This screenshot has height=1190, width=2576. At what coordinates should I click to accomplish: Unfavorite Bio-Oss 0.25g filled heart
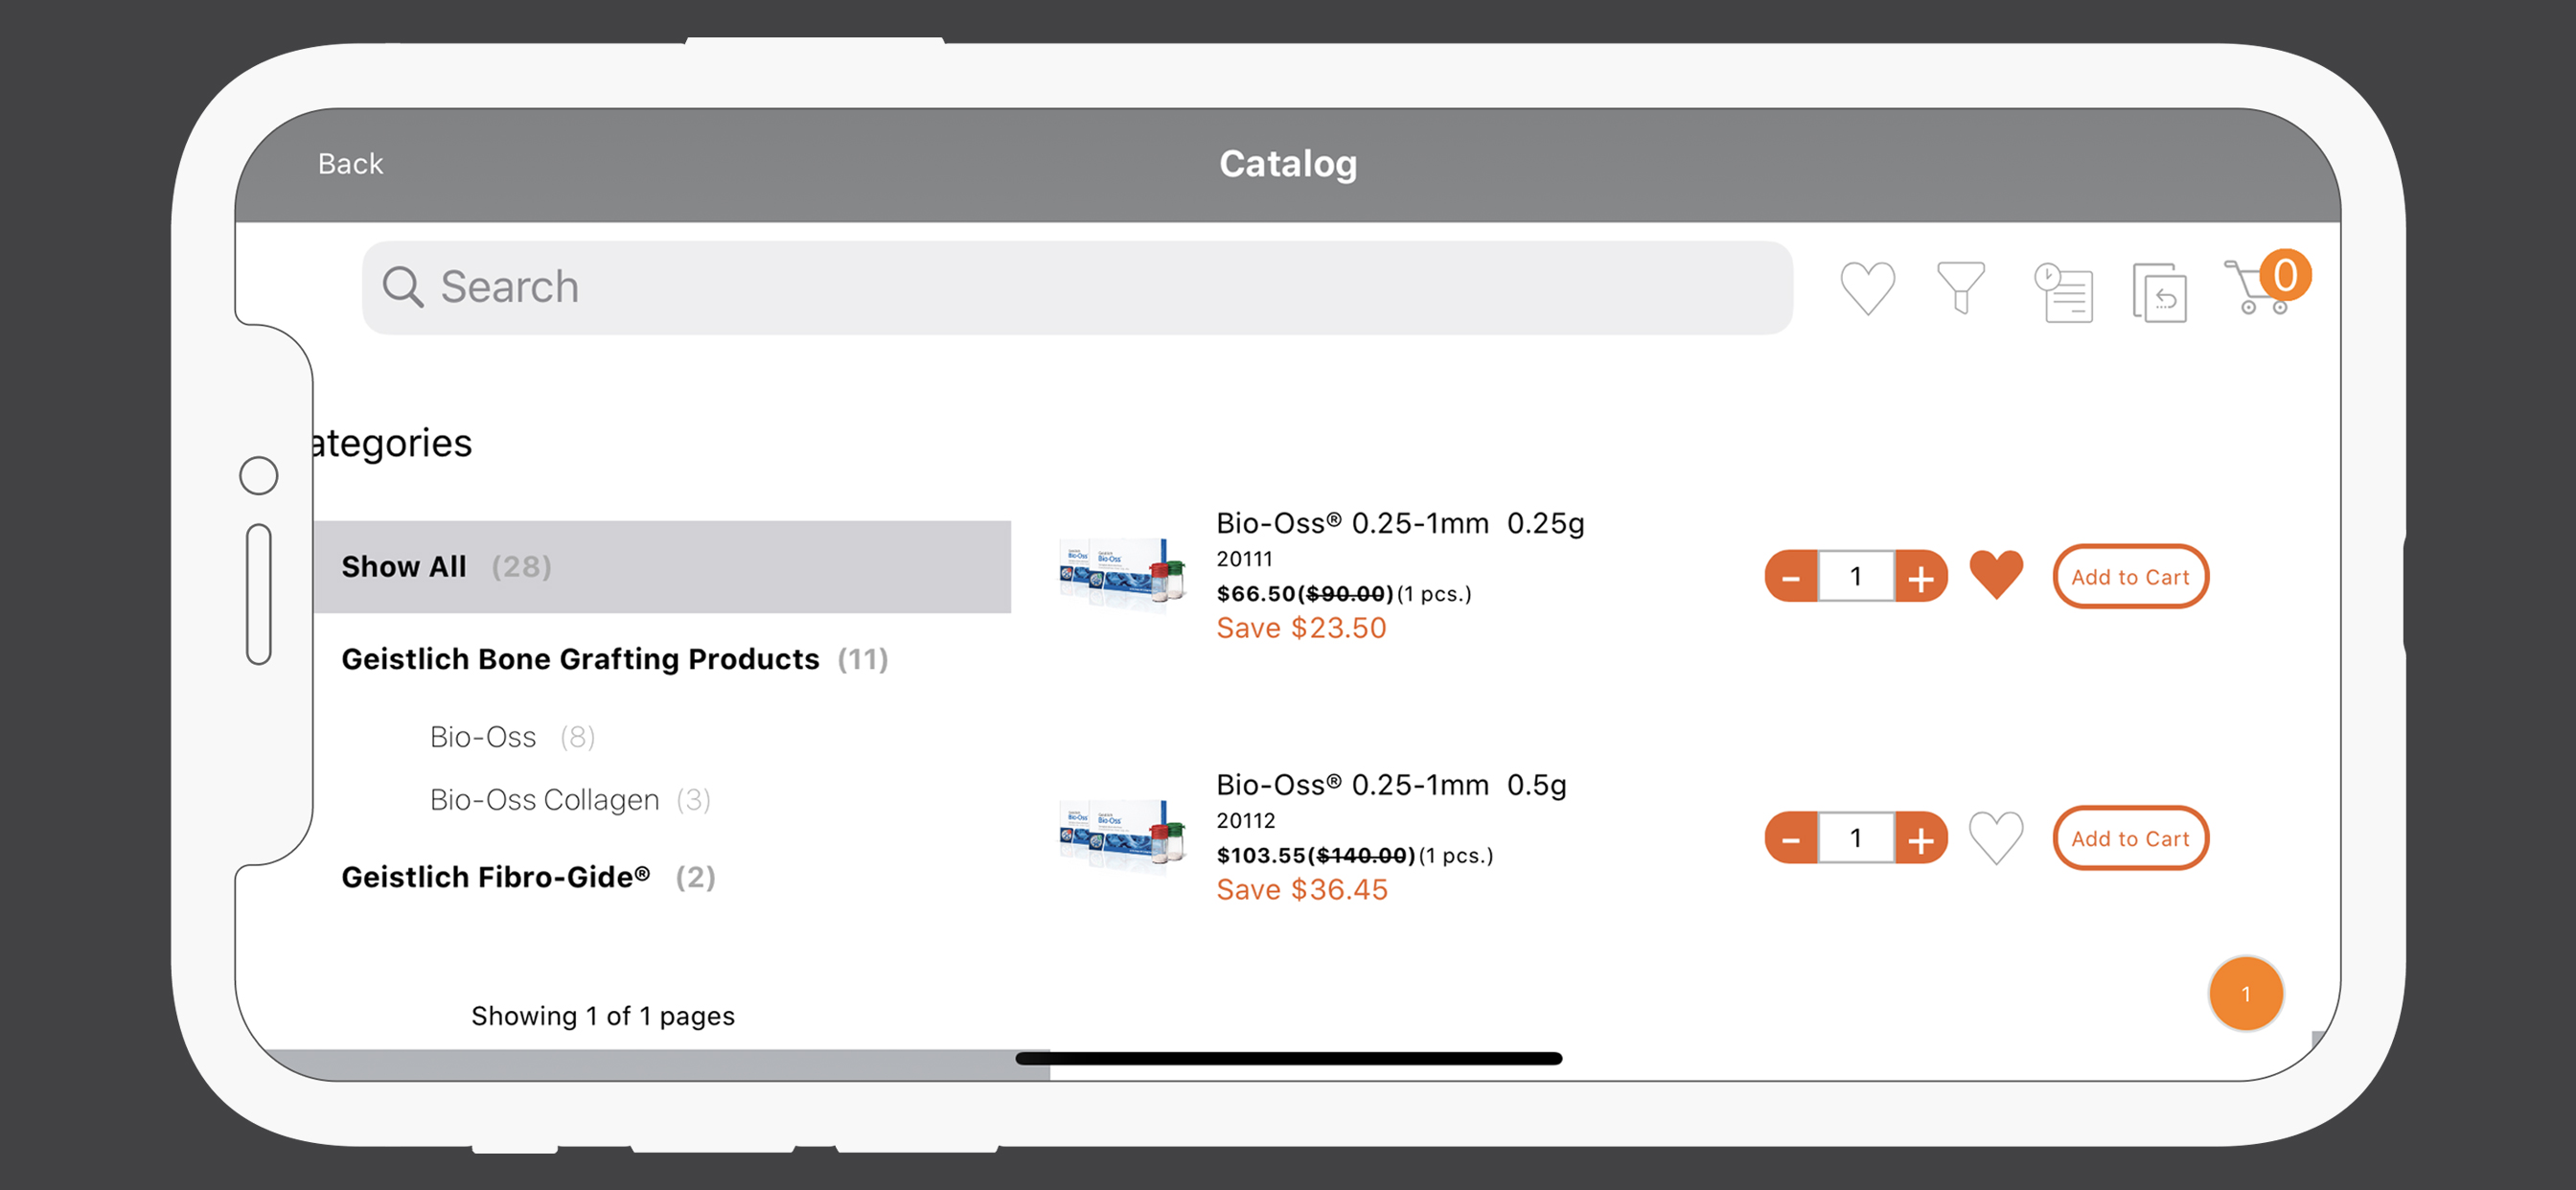click(x=1996, y=575)
